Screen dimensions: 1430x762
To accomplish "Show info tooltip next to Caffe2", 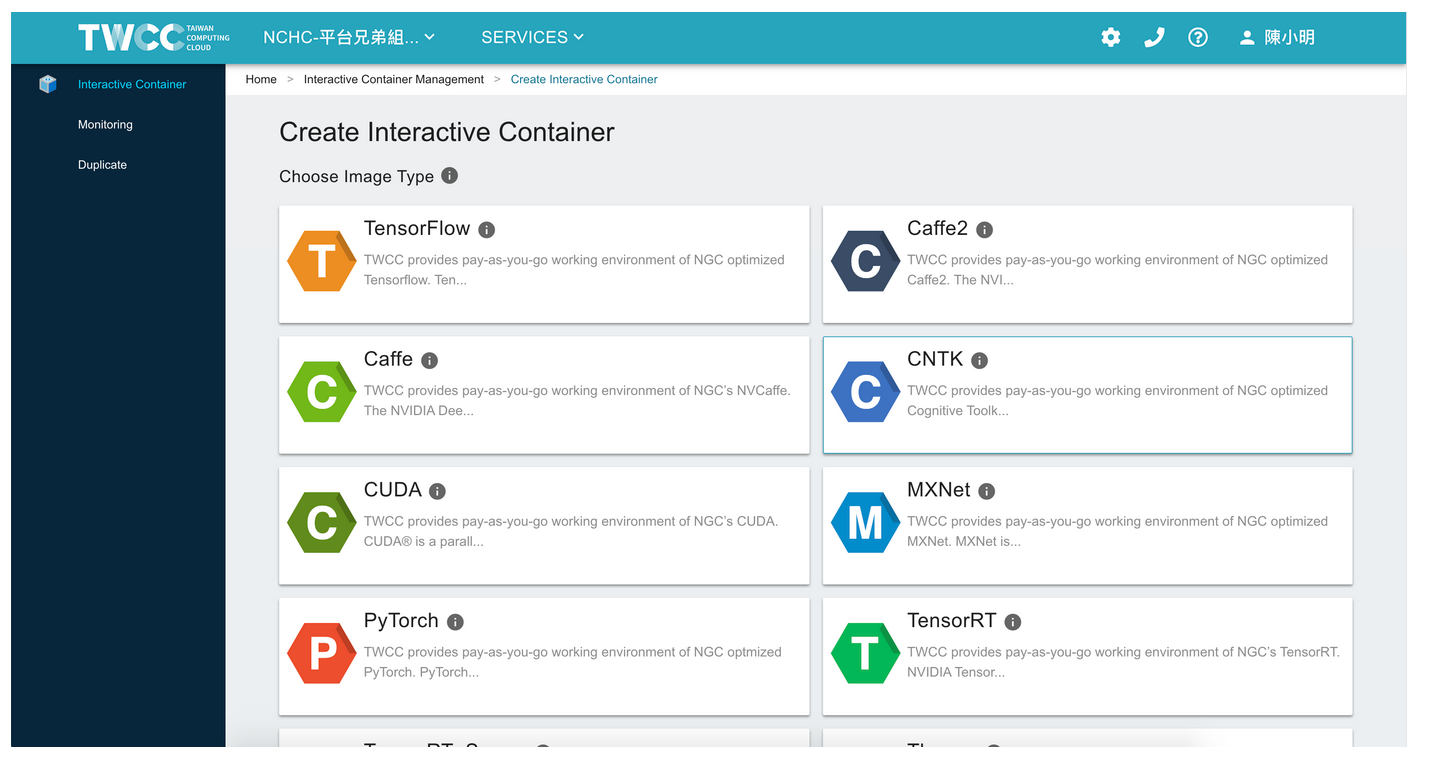I will (985, 230).
